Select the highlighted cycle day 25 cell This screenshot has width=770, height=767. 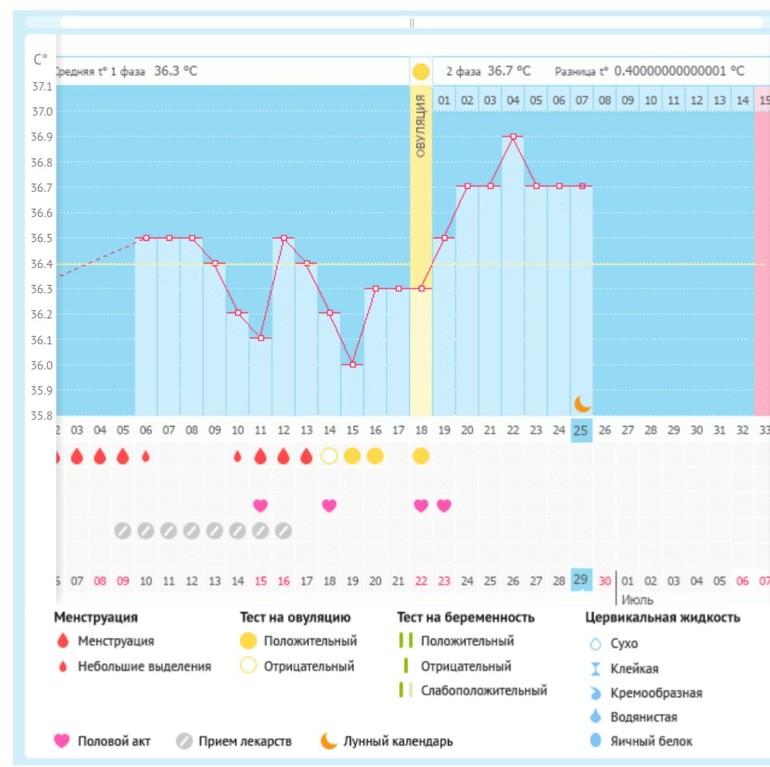coord(581,430)
